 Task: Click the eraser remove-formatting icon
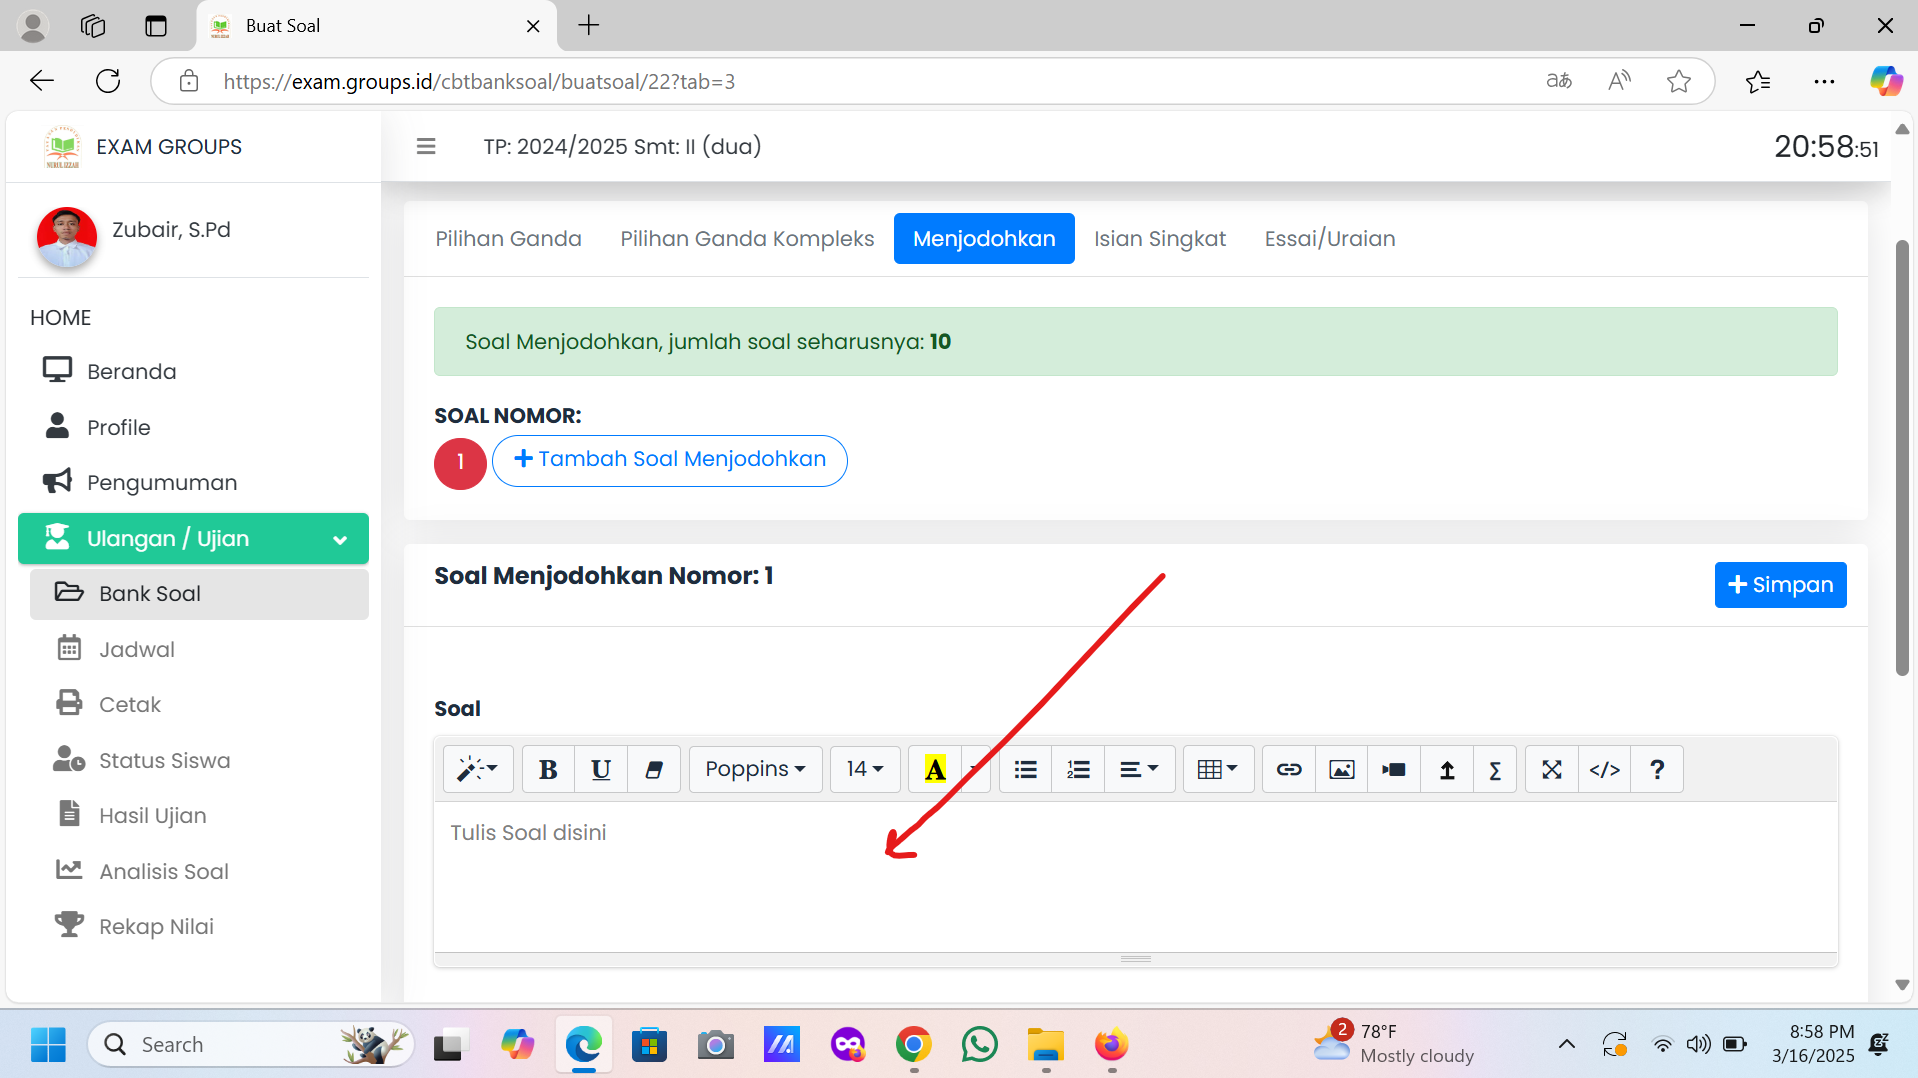point(654,769)
